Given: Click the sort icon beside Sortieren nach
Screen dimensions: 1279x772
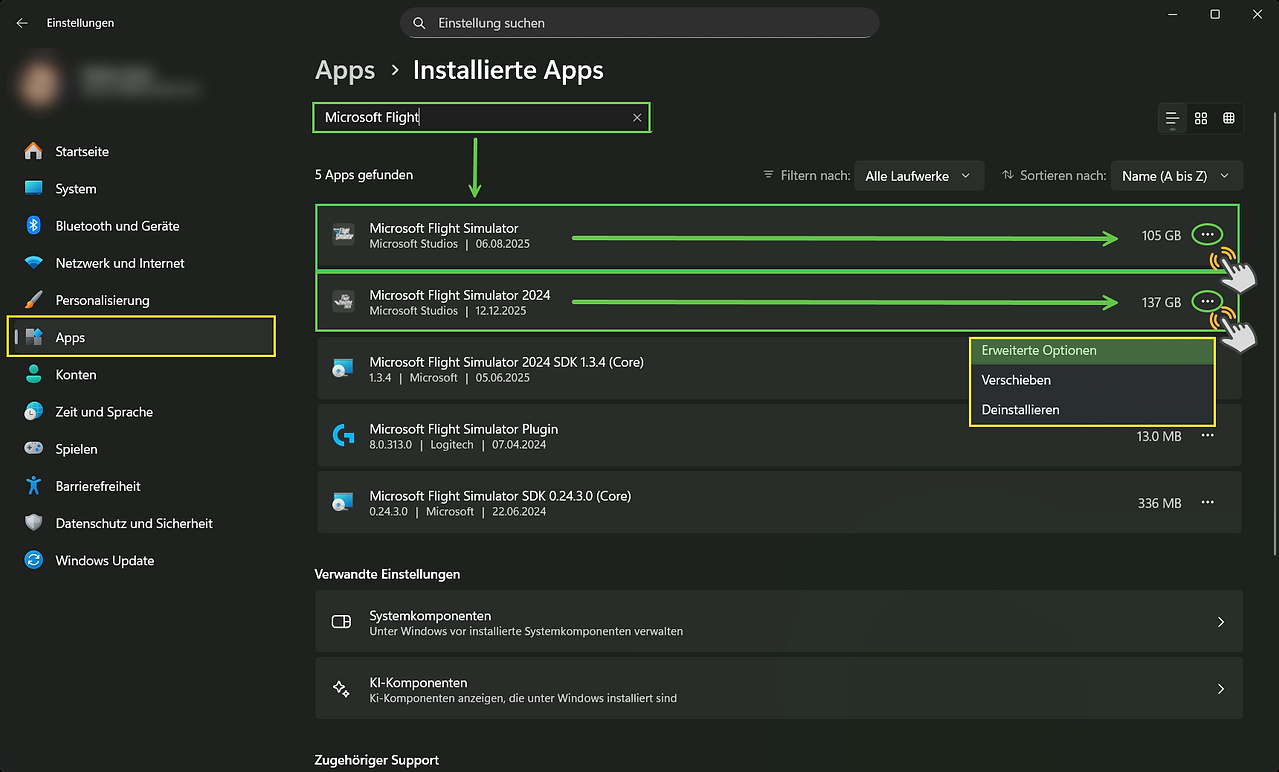Looking at the screenshot, I should click(x=1007, y=174).
